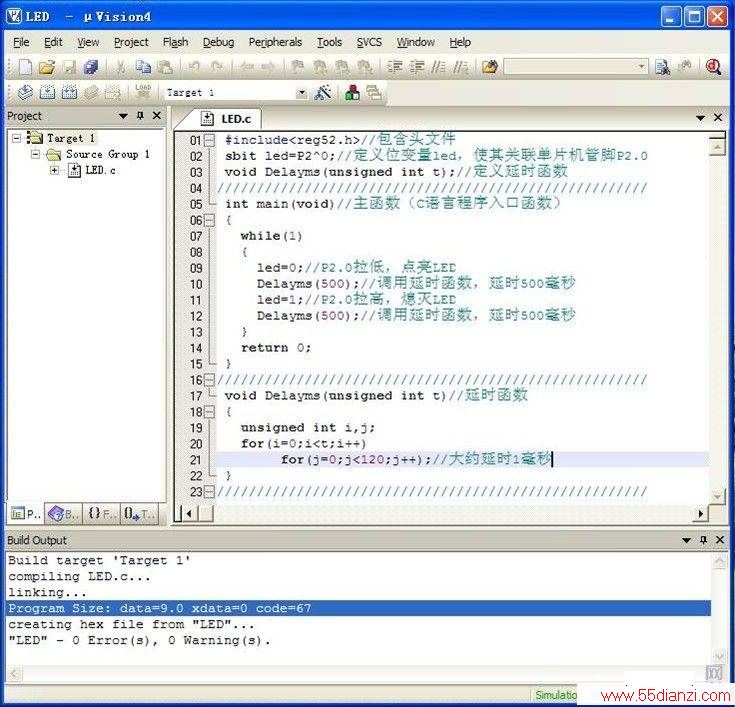Collapse the Target 1 tree node

click(x=17, y=138)
